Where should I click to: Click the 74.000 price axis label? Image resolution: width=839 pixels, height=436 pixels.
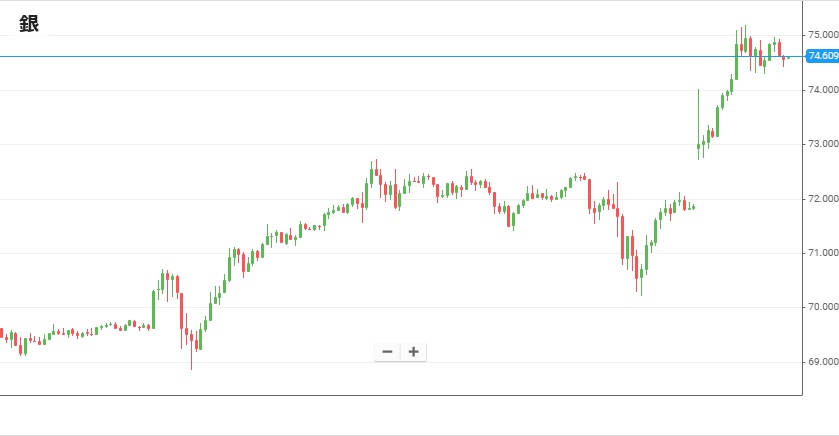(x=822, y=90)
